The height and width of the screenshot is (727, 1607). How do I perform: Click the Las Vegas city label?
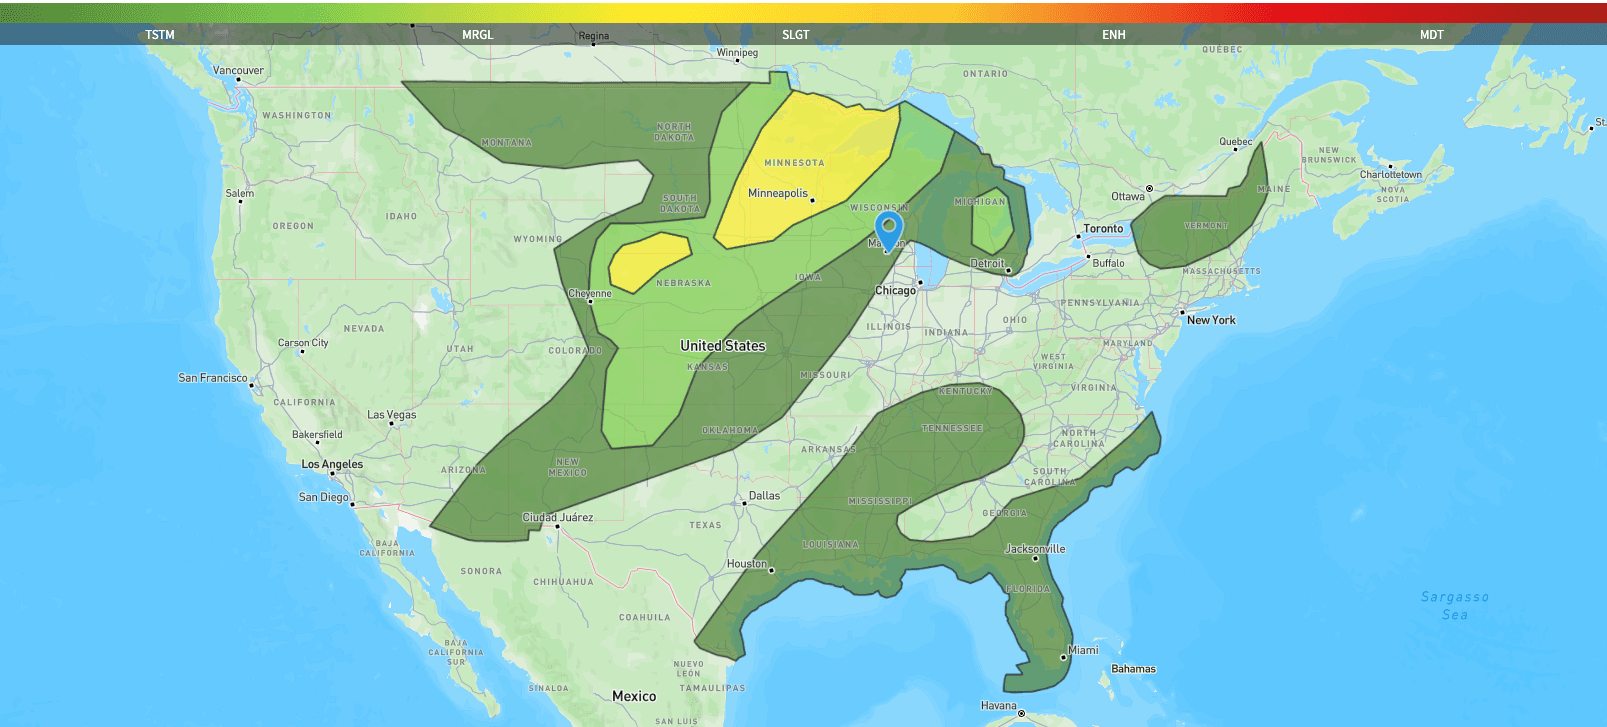[x=392, y=415]
